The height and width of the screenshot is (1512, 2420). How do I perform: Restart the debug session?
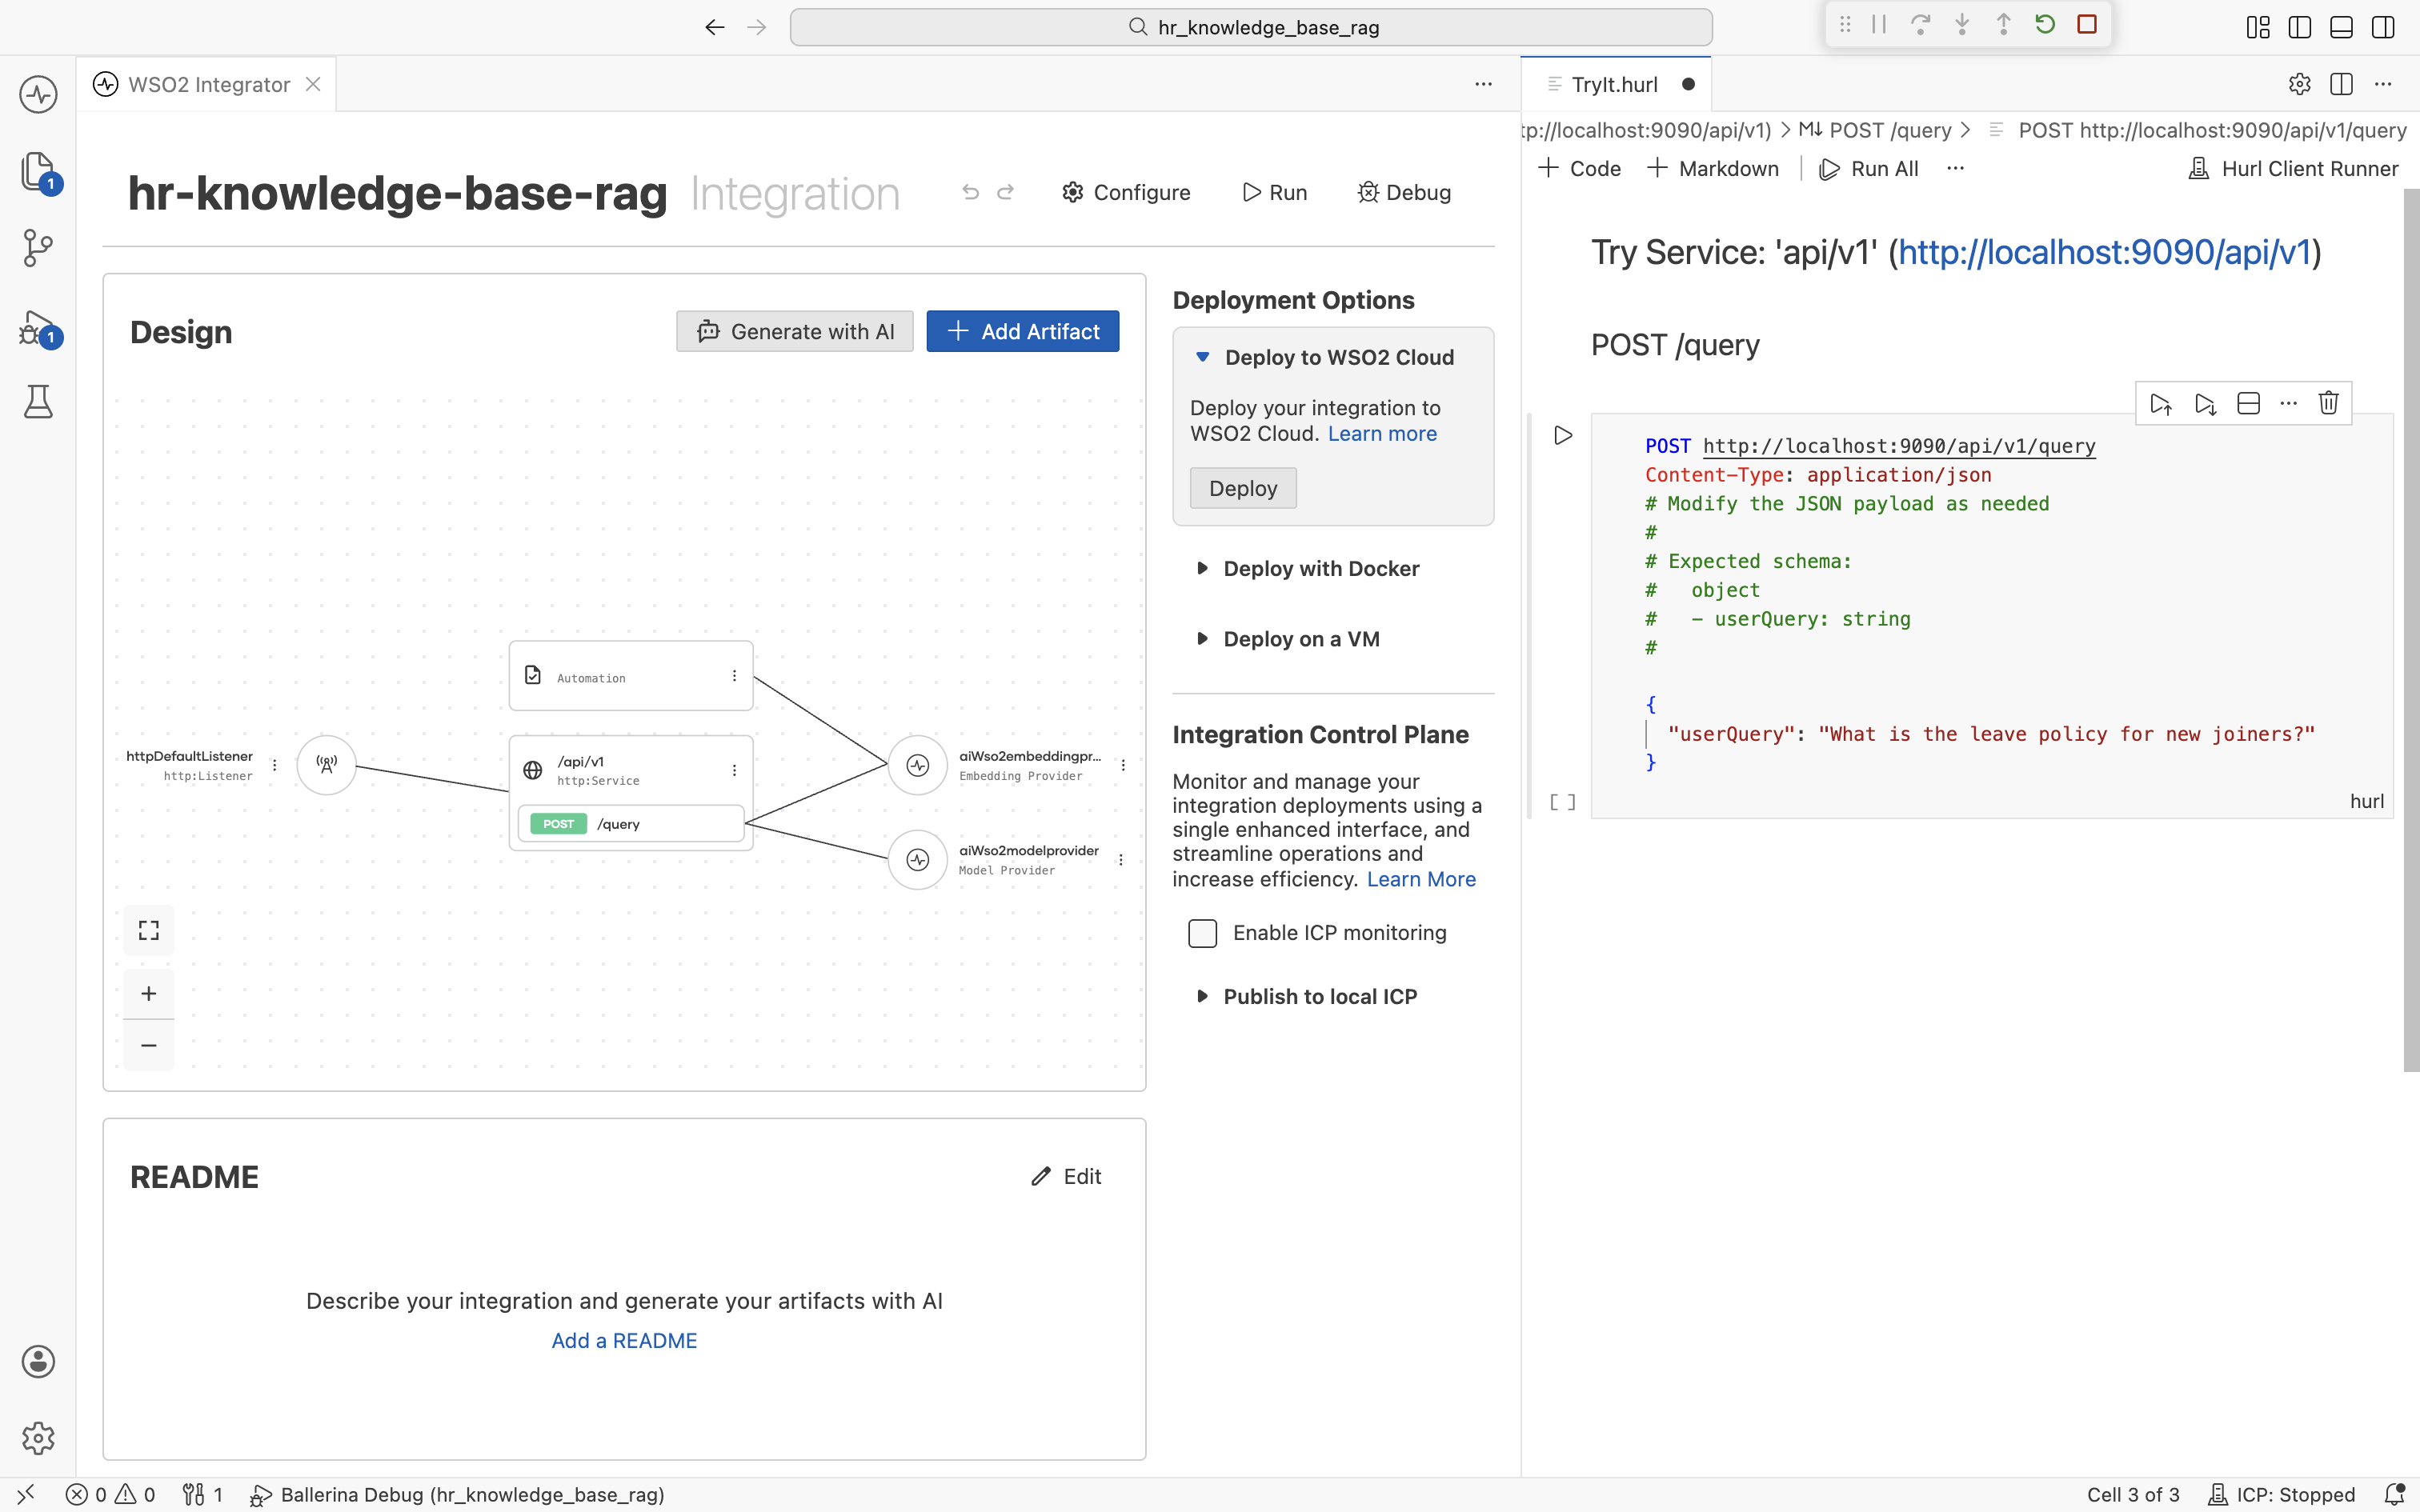tap(2045, 25)
